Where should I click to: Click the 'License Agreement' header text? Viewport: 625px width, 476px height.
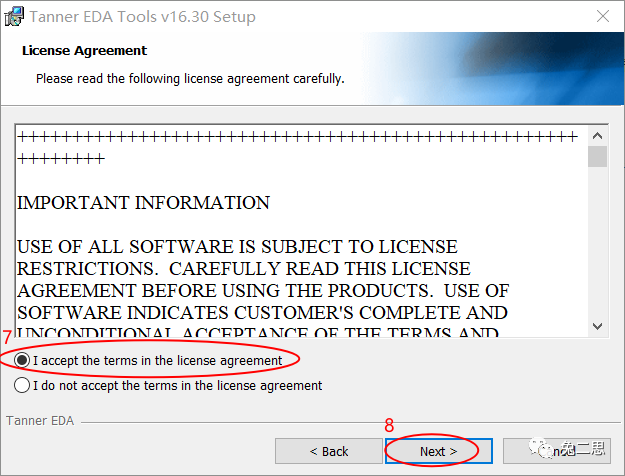point(84,50)
